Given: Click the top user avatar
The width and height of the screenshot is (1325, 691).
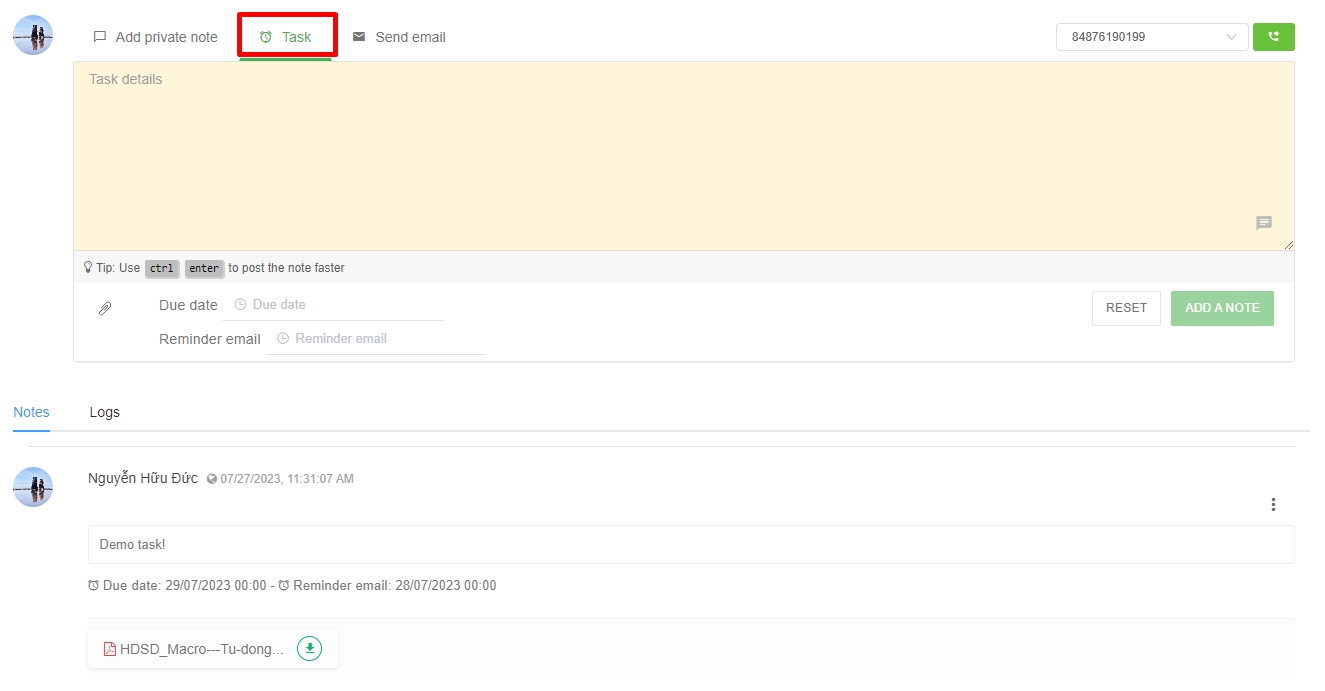Looking at the screenshot, I should pyautogui.click(x=33, y=35).
